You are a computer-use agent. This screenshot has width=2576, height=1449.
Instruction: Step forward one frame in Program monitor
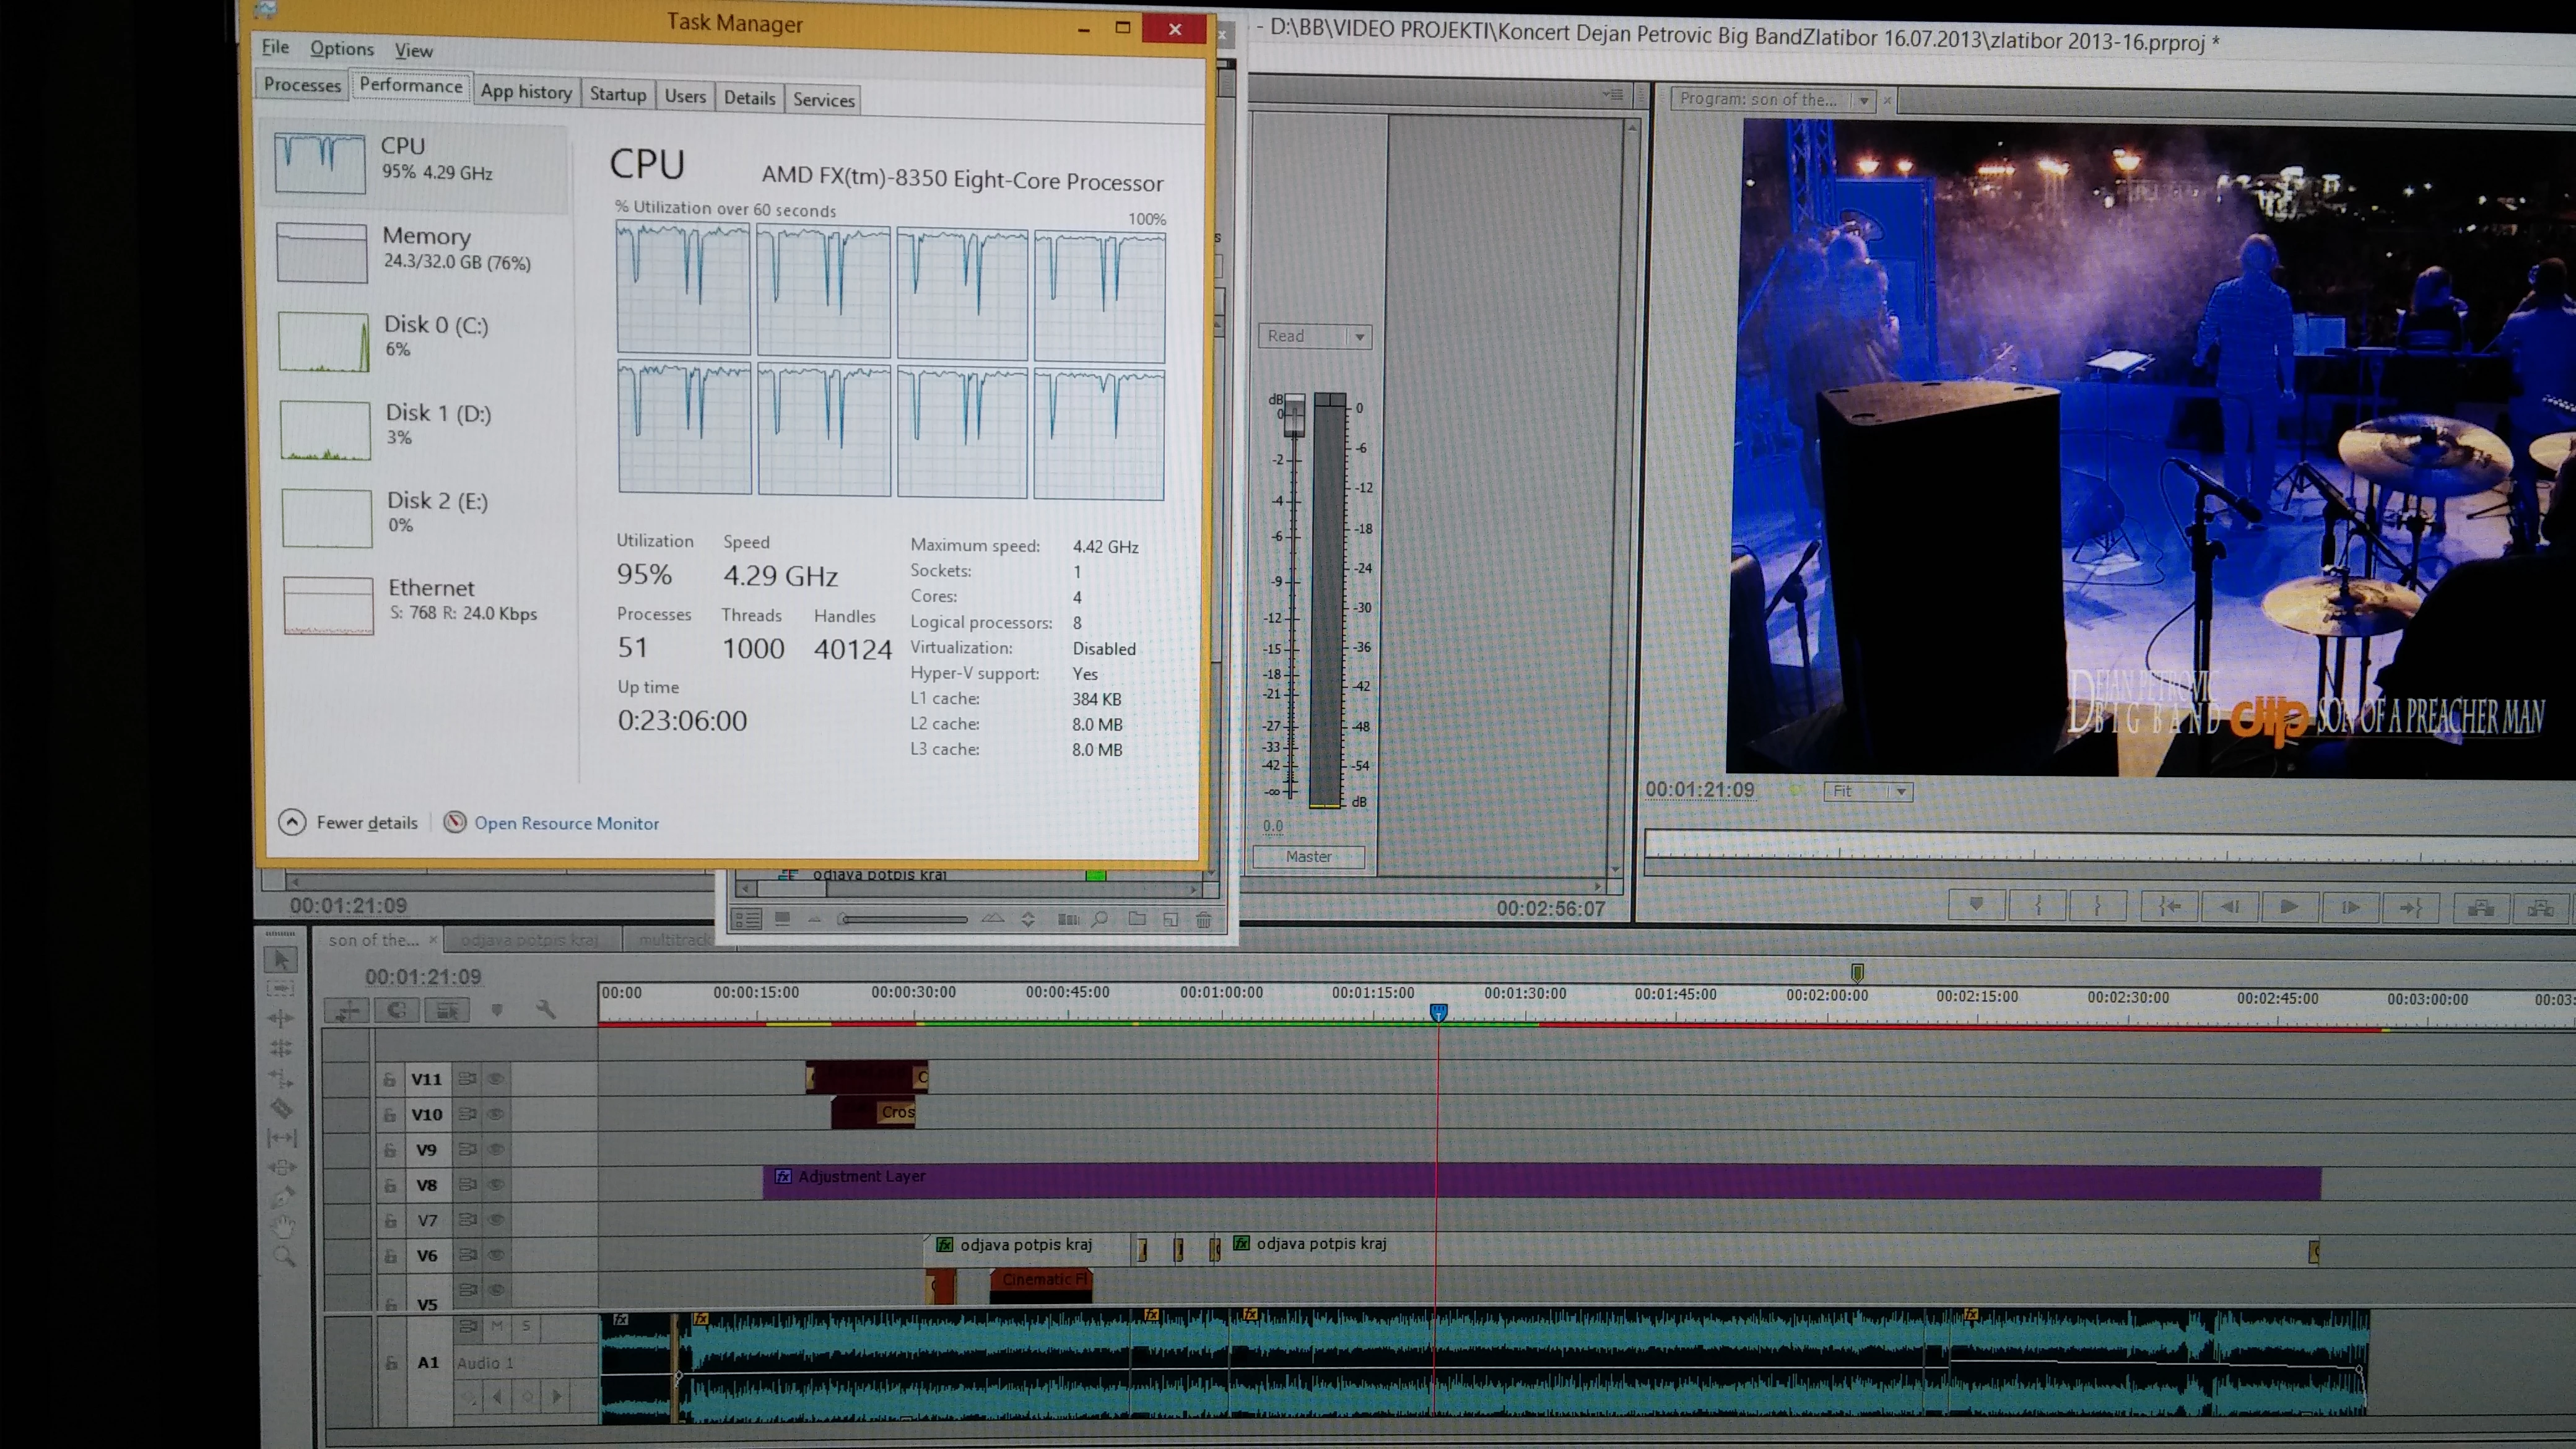pos(2351,907)
